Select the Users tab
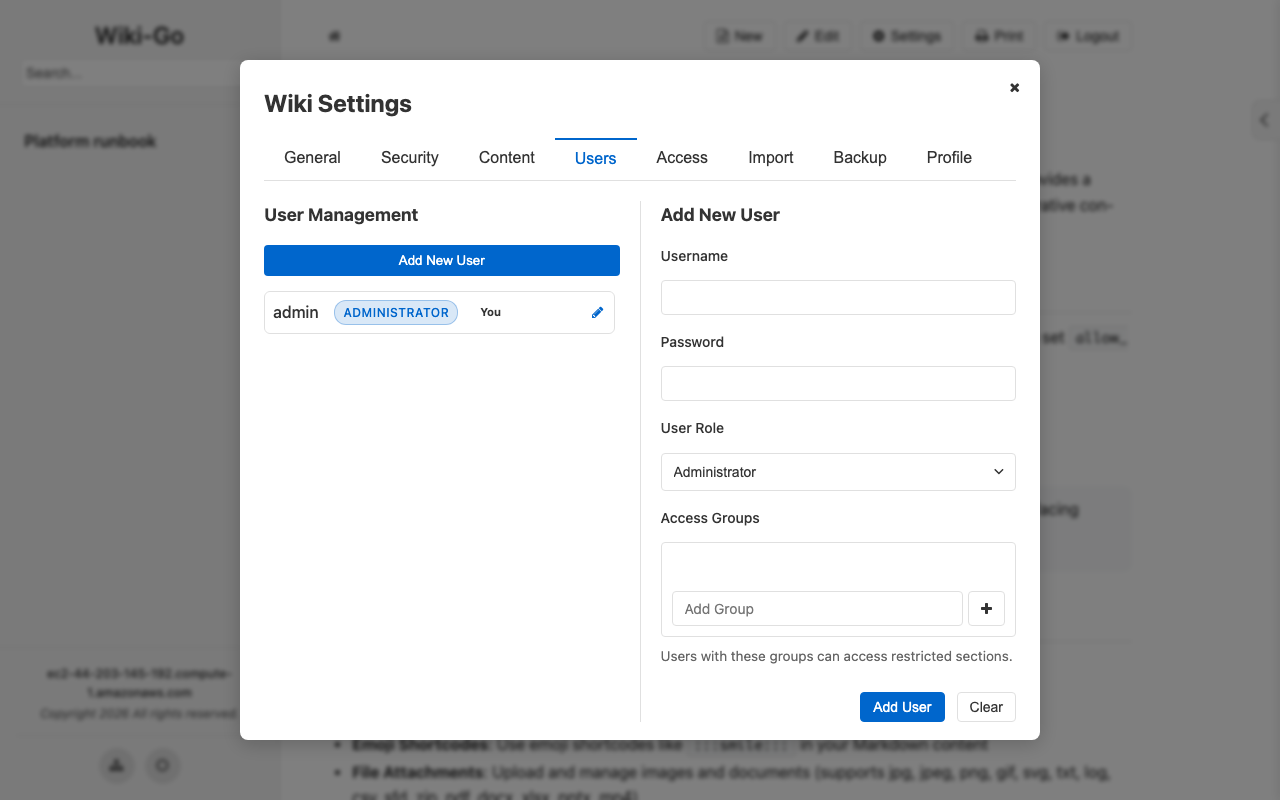The height and width of the screenshot is (800, 1280). click(596, 159)
